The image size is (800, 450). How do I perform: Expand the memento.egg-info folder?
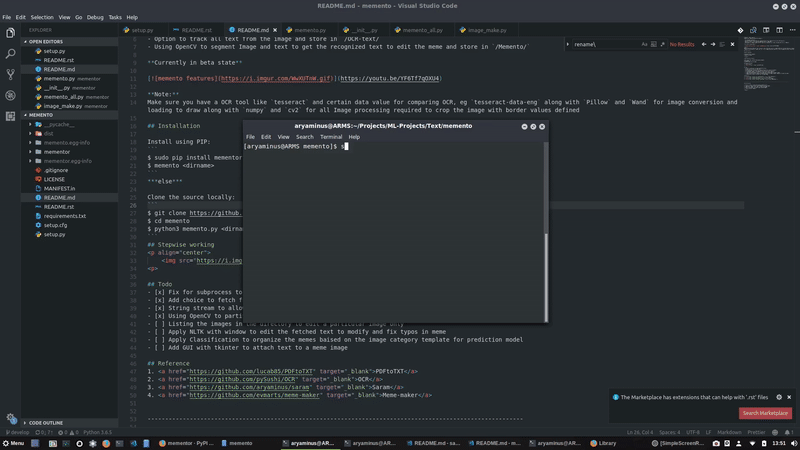coord(69,142)
